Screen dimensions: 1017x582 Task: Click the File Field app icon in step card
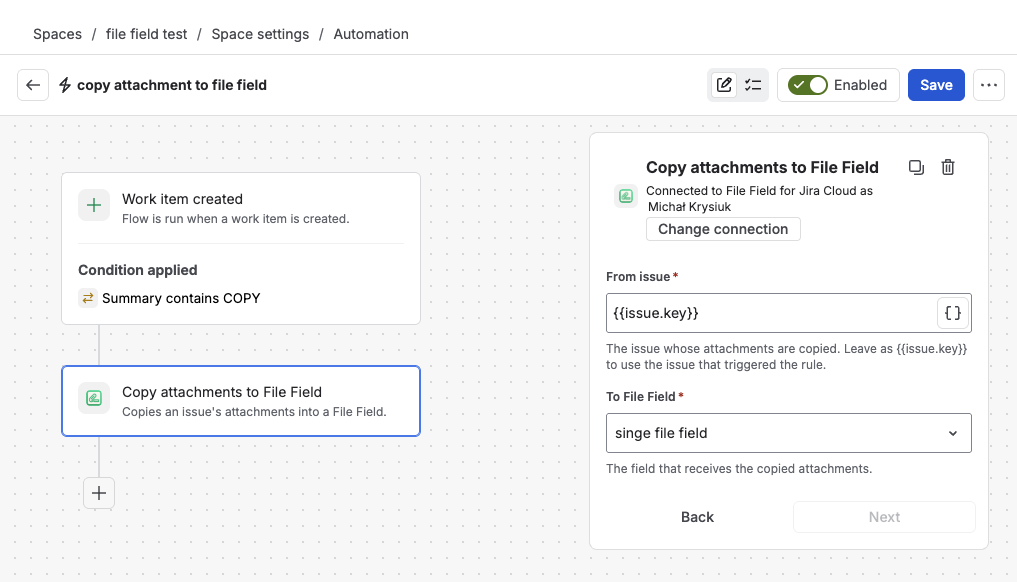tap(94, 398)
